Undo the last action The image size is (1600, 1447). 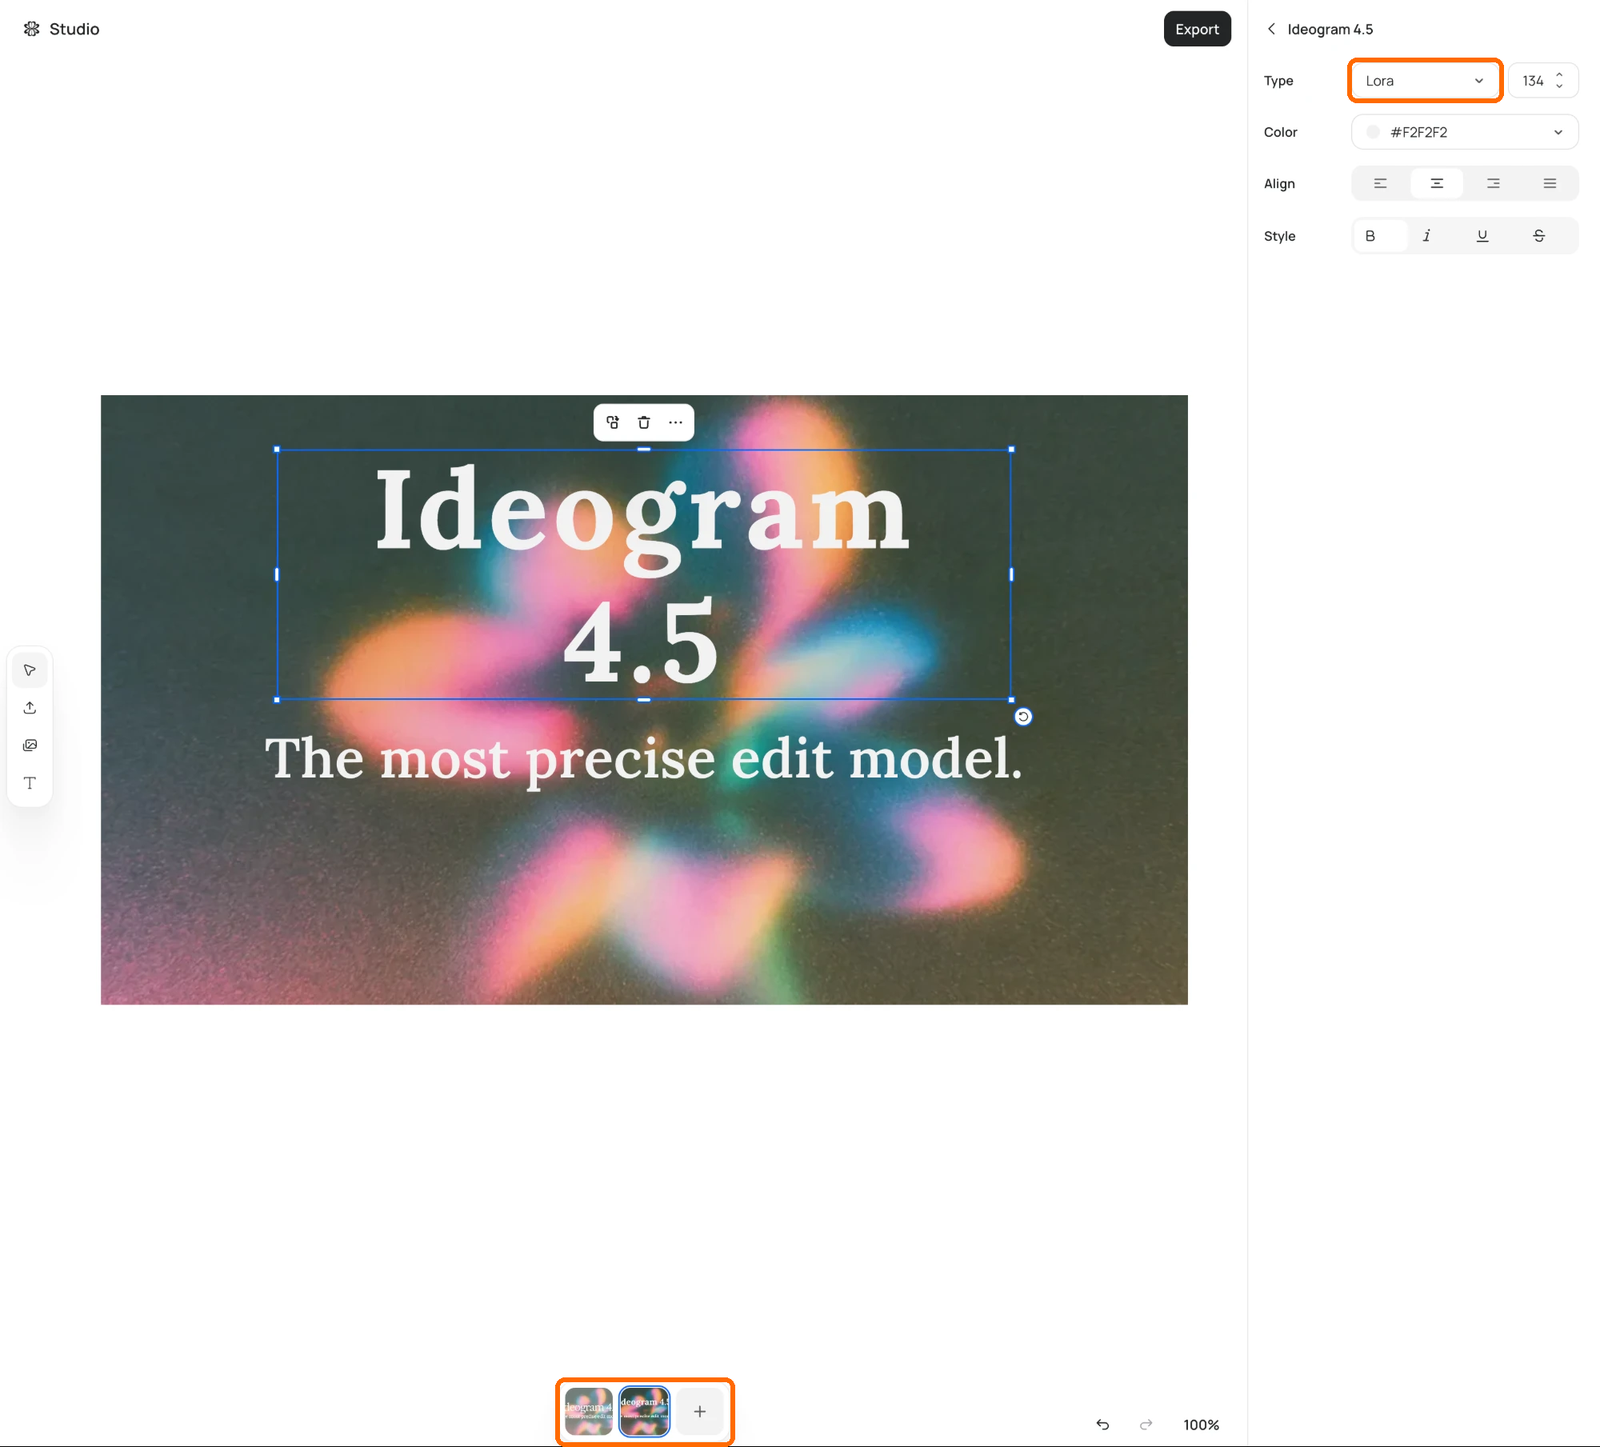coord(1103,1424)
